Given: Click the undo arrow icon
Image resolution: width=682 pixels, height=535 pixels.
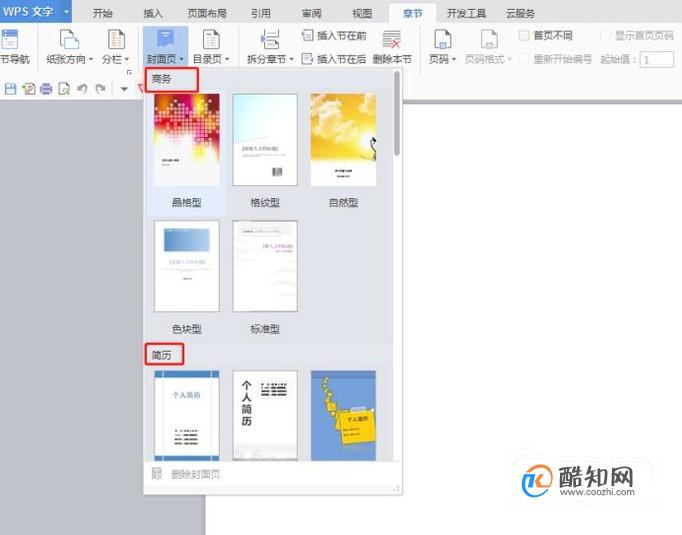Looking at the screenshot, I should click(x=82, y=89).
